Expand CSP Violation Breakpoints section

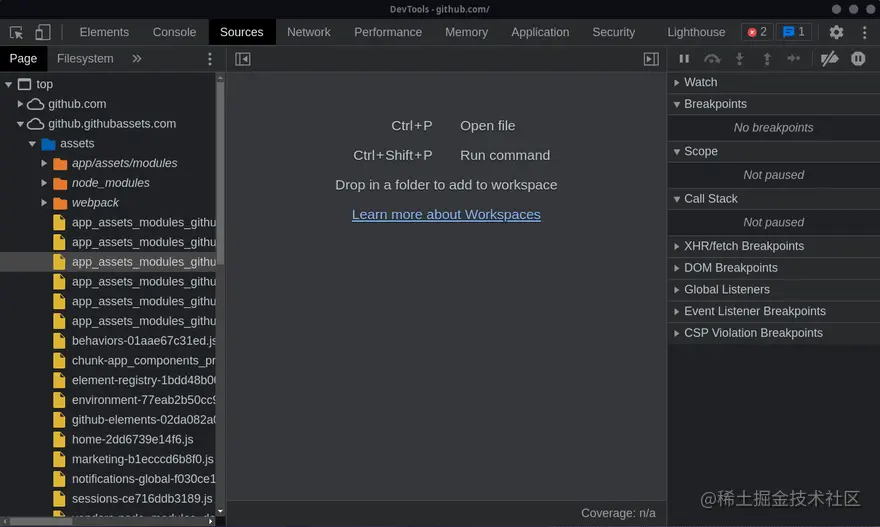pyautogui.click(x=773, y=333)
